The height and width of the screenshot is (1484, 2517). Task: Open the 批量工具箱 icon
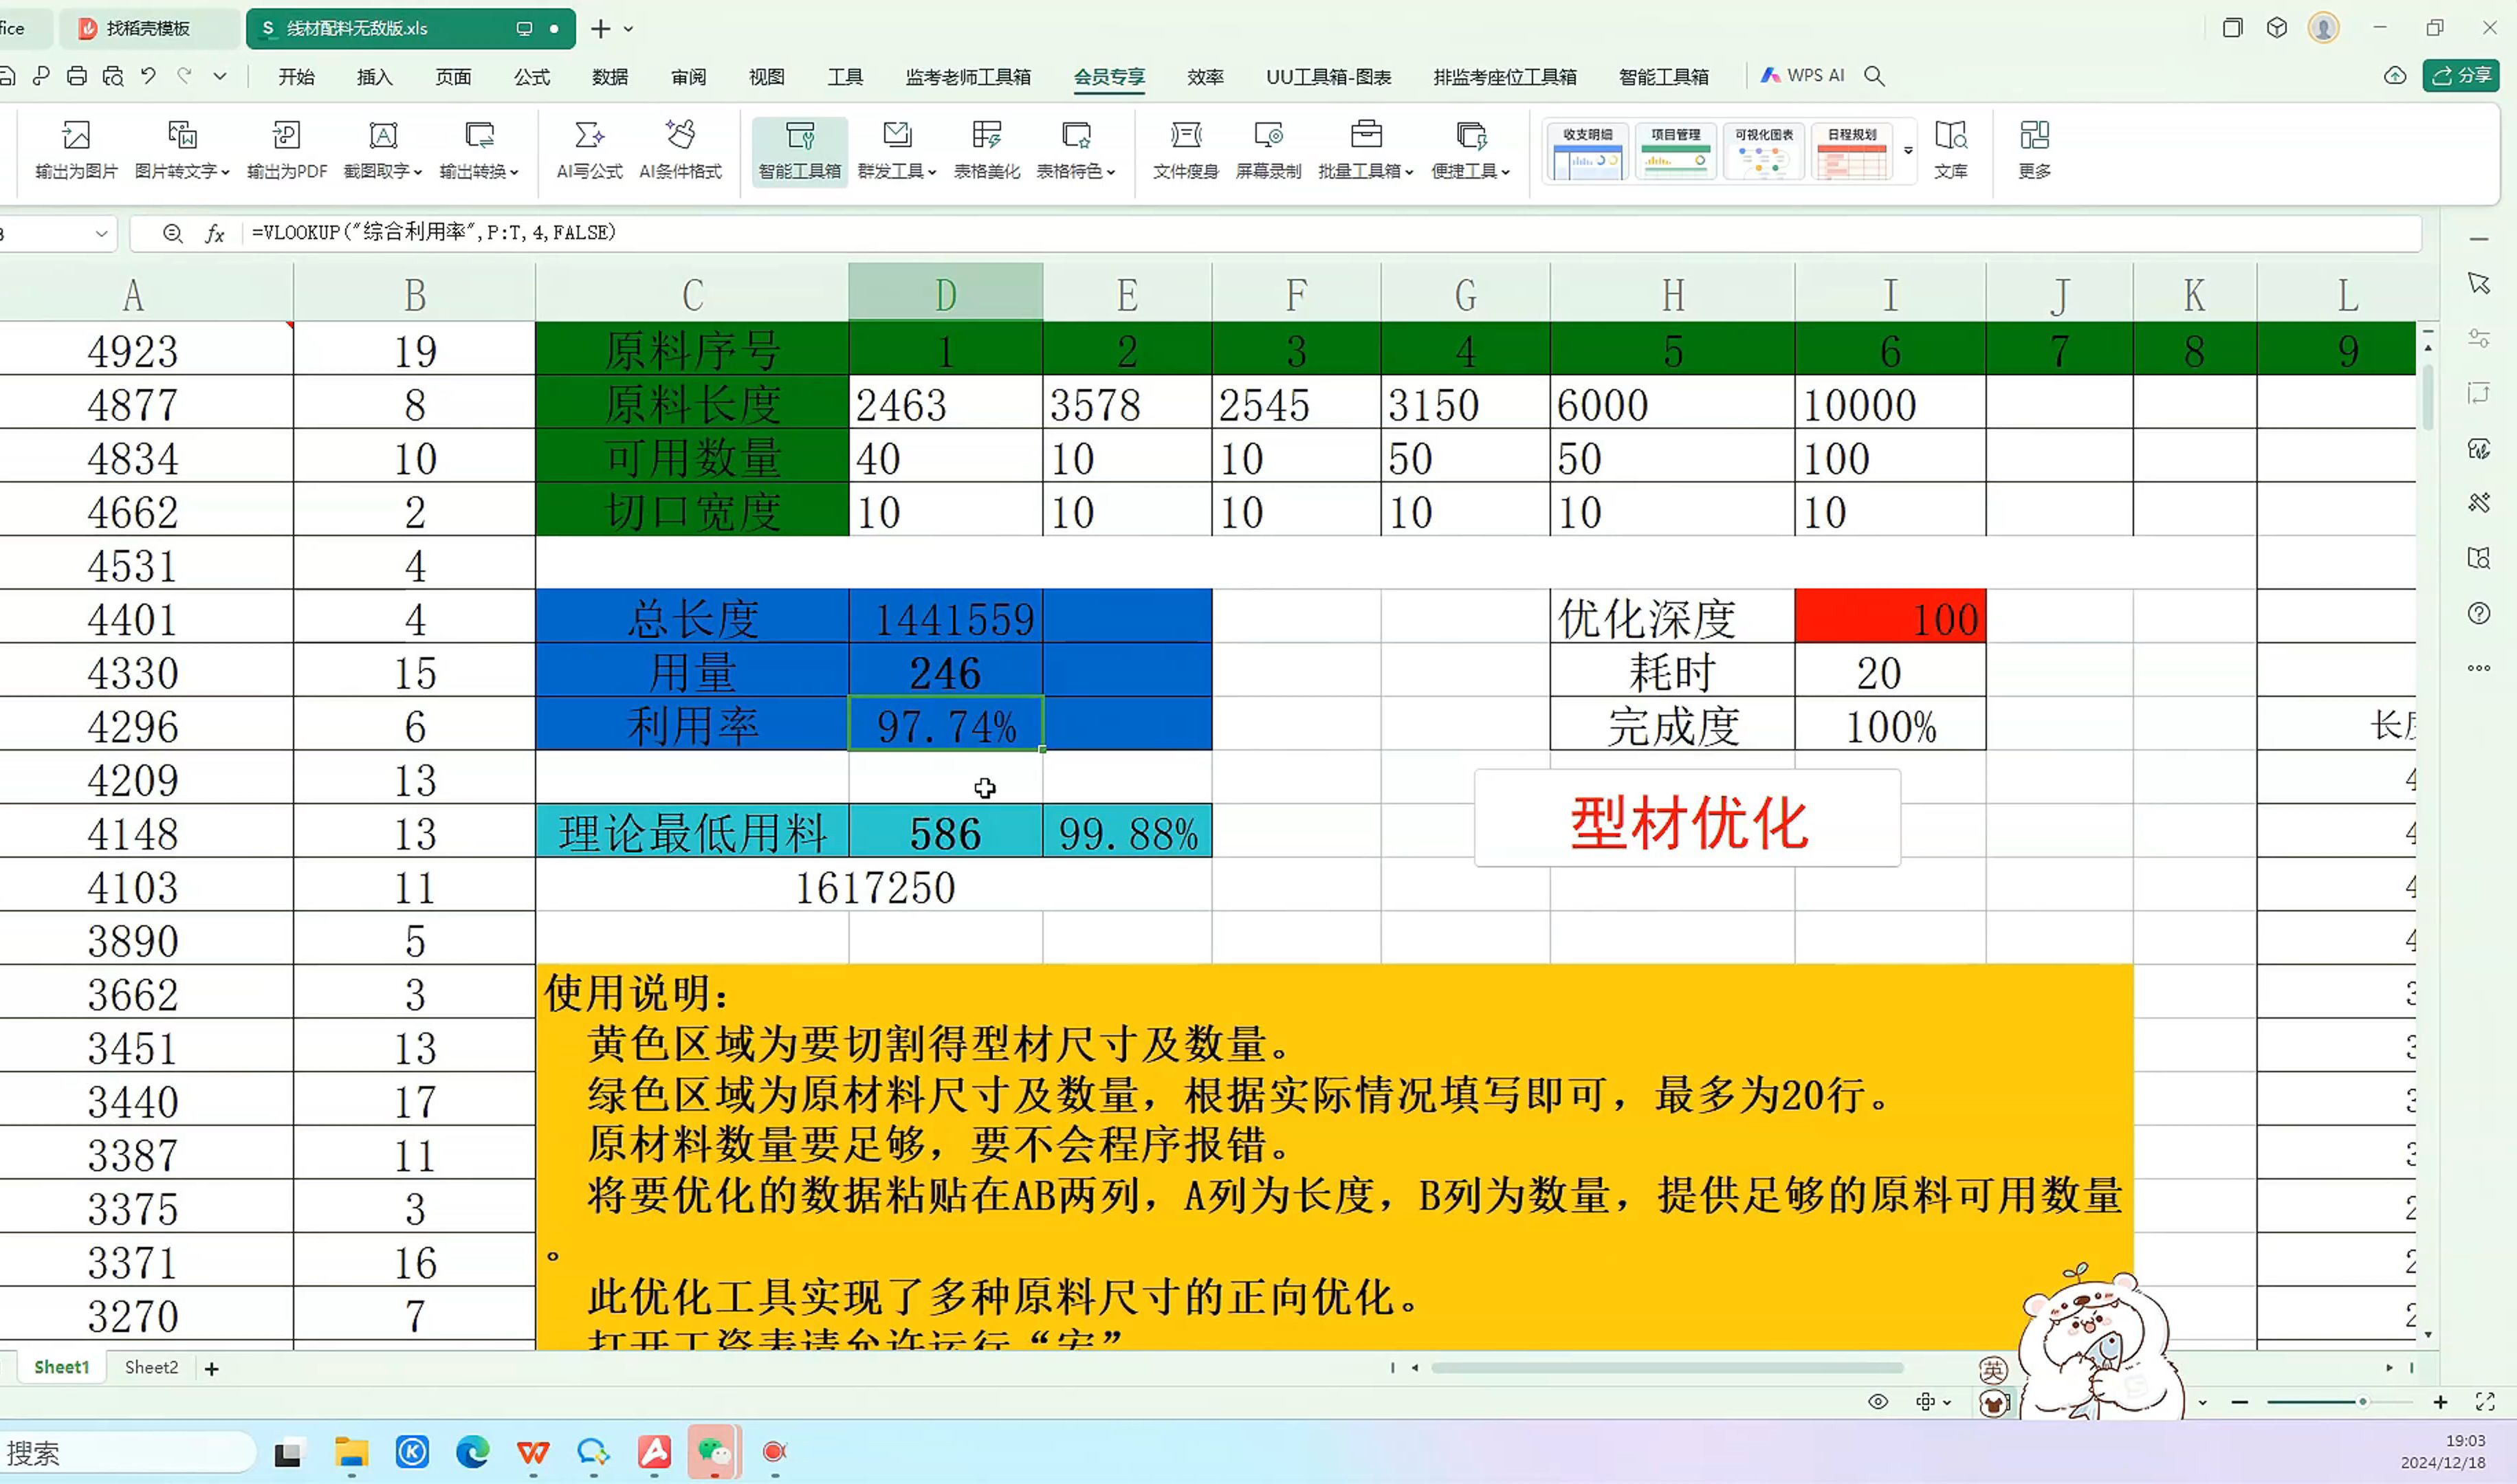click(x=1366, y=150)
